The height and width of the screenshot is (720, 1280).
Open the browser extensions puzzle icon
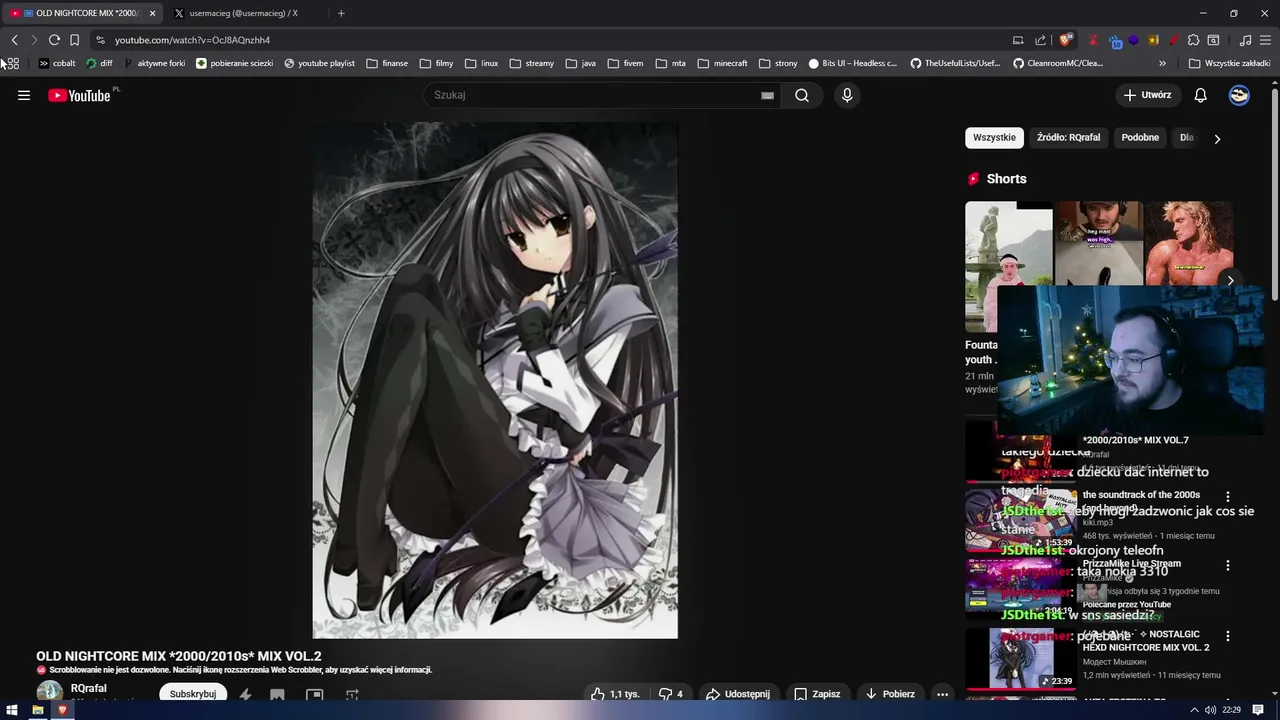coord(1193,40)
